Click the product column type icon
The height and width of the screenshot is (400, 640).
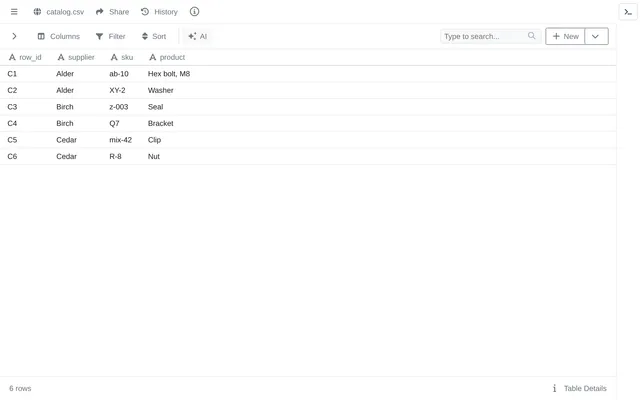click(x=153, y=58)
